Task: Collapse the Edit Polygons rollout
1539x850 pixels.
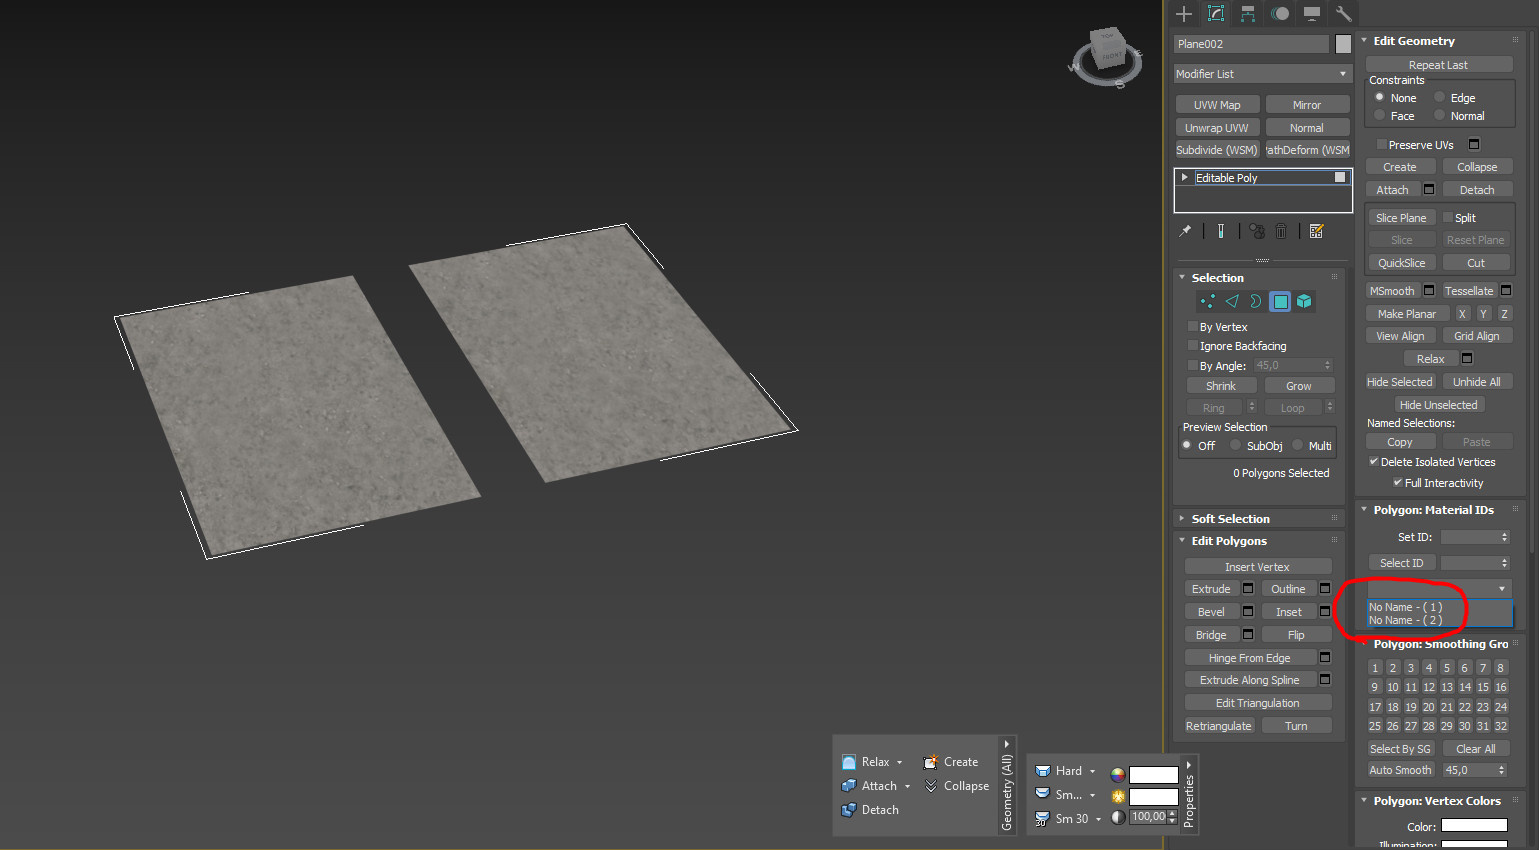Action: point(1182,541)
